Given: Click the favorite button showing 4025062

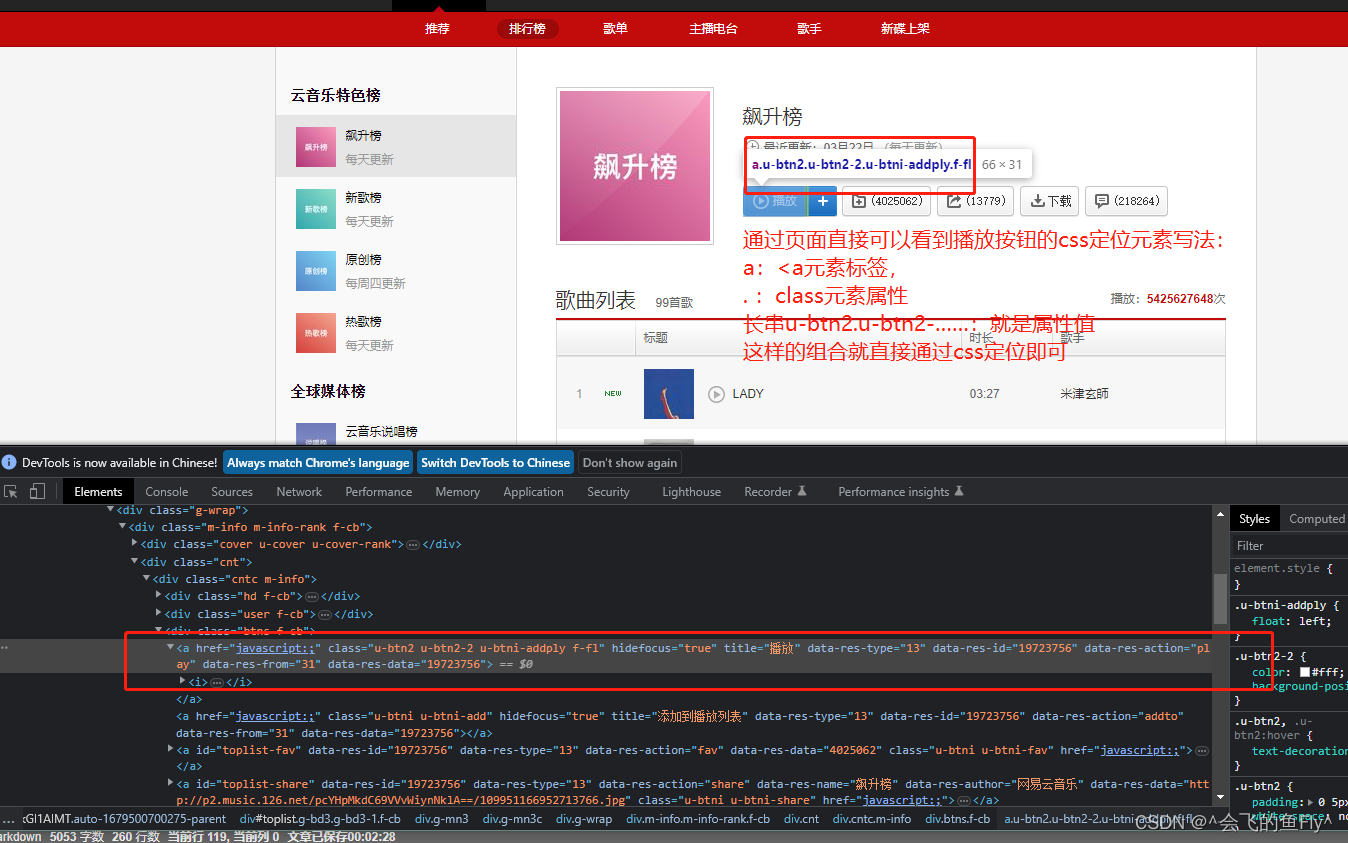Looking at the screenshot, I should coord(887,201).
